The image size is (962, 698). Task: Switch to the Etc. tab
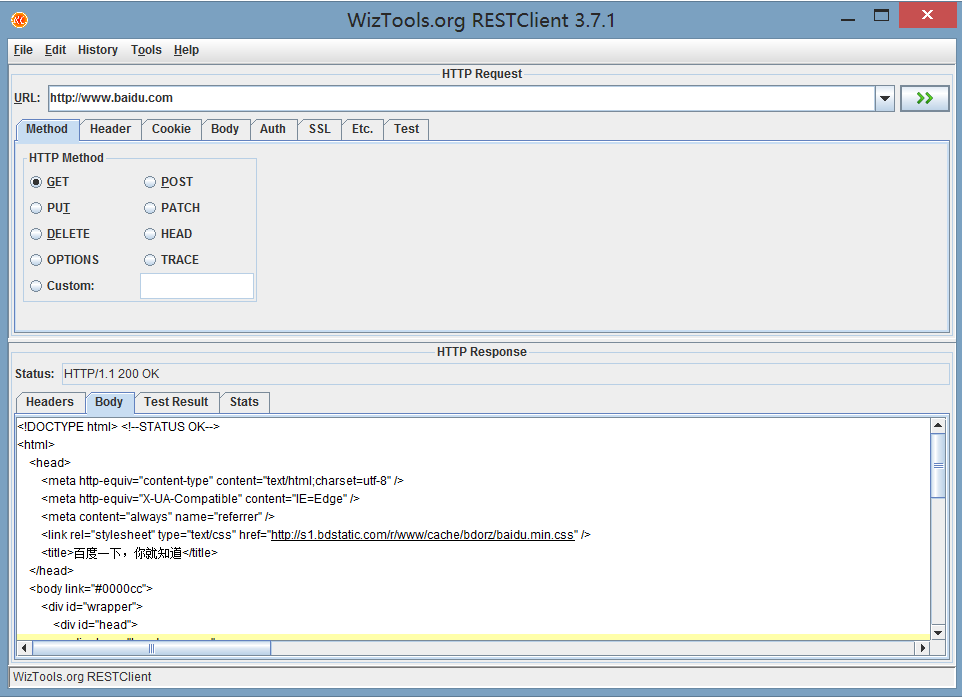(363, 129)
